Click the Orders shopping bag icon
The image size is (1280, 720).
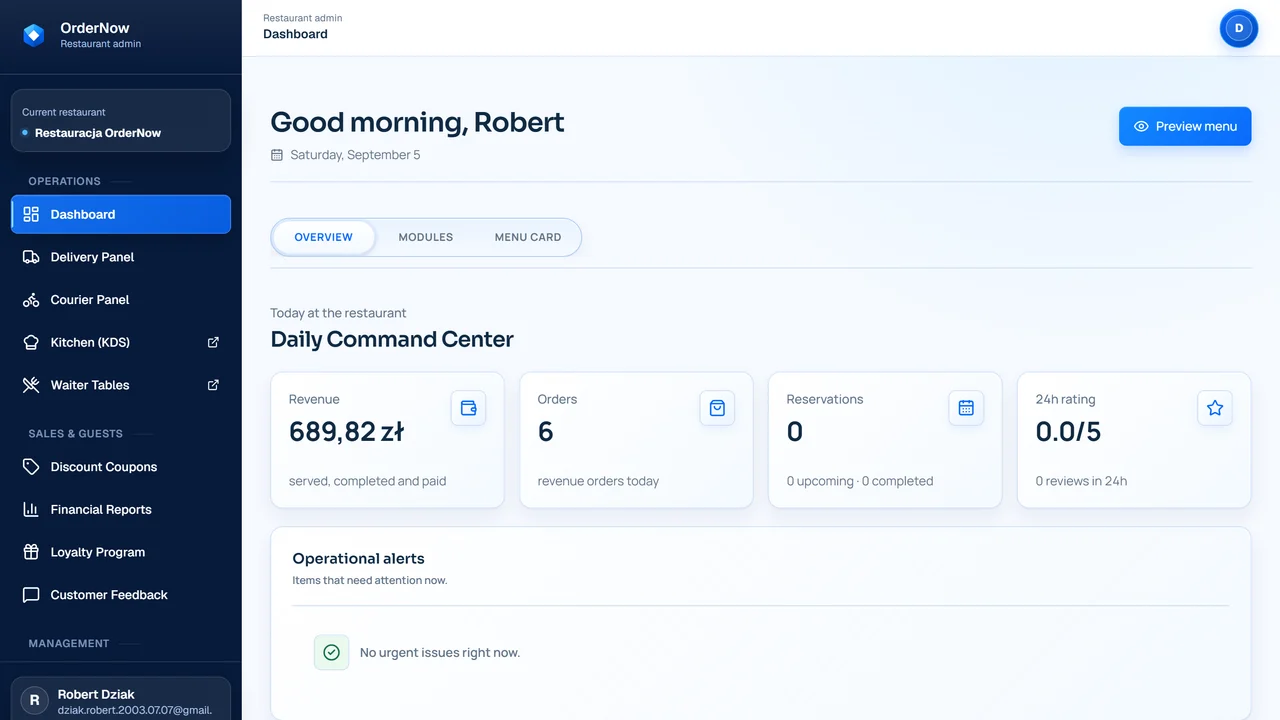tap(717, 408)
